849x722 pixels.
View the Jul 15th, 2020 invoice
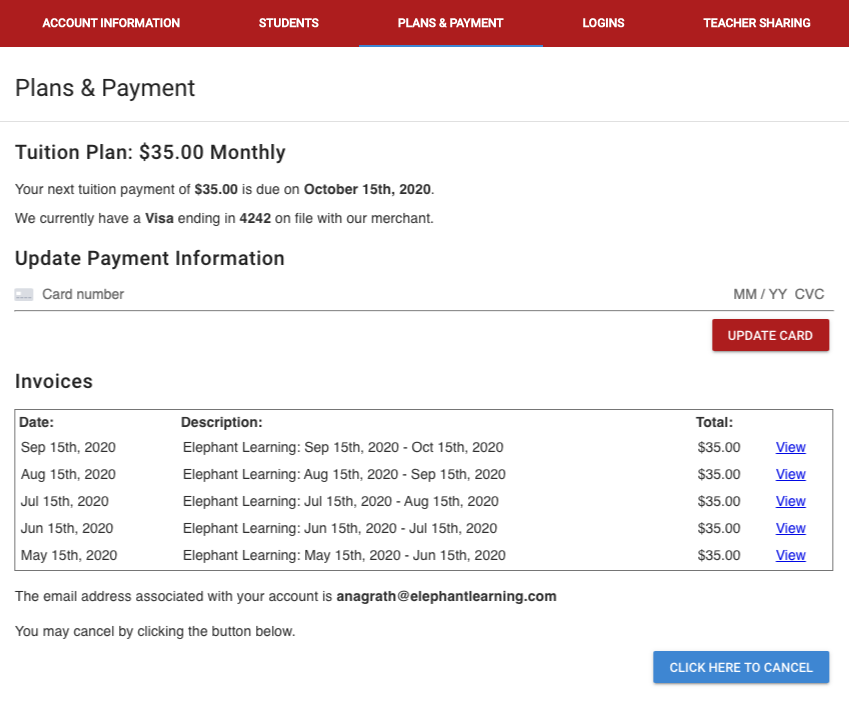791,502
